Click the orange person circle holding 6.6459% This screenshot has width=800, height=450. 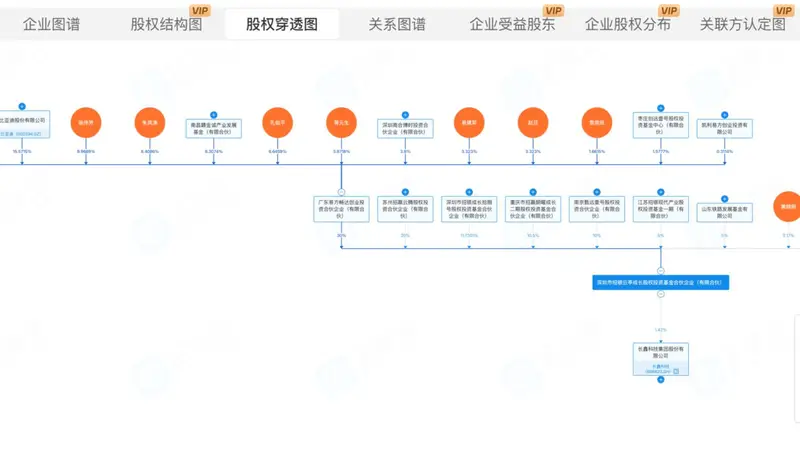(x=278, y=122)
